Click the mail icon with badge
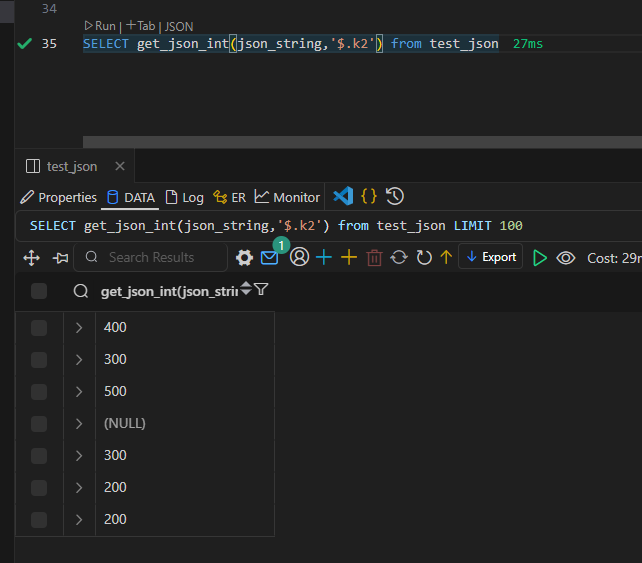 [x=269, y=258]
